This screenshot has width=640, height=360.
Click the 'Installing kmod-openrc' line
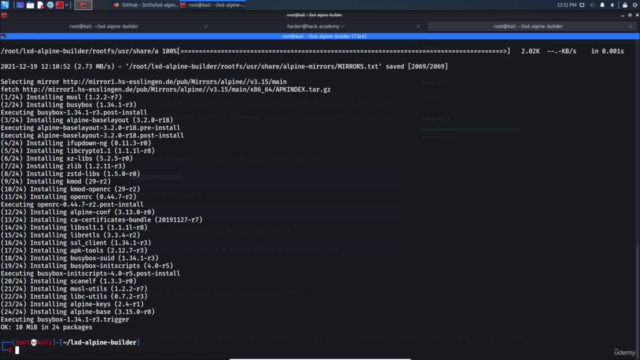point(70,189)
